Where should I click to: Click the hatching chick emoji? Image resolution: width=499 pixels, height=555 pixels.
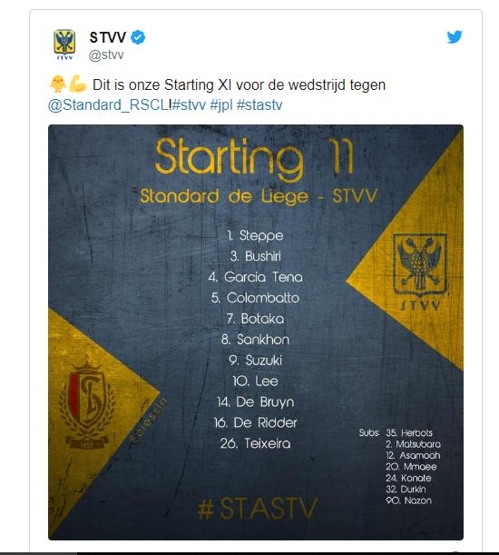57,84
